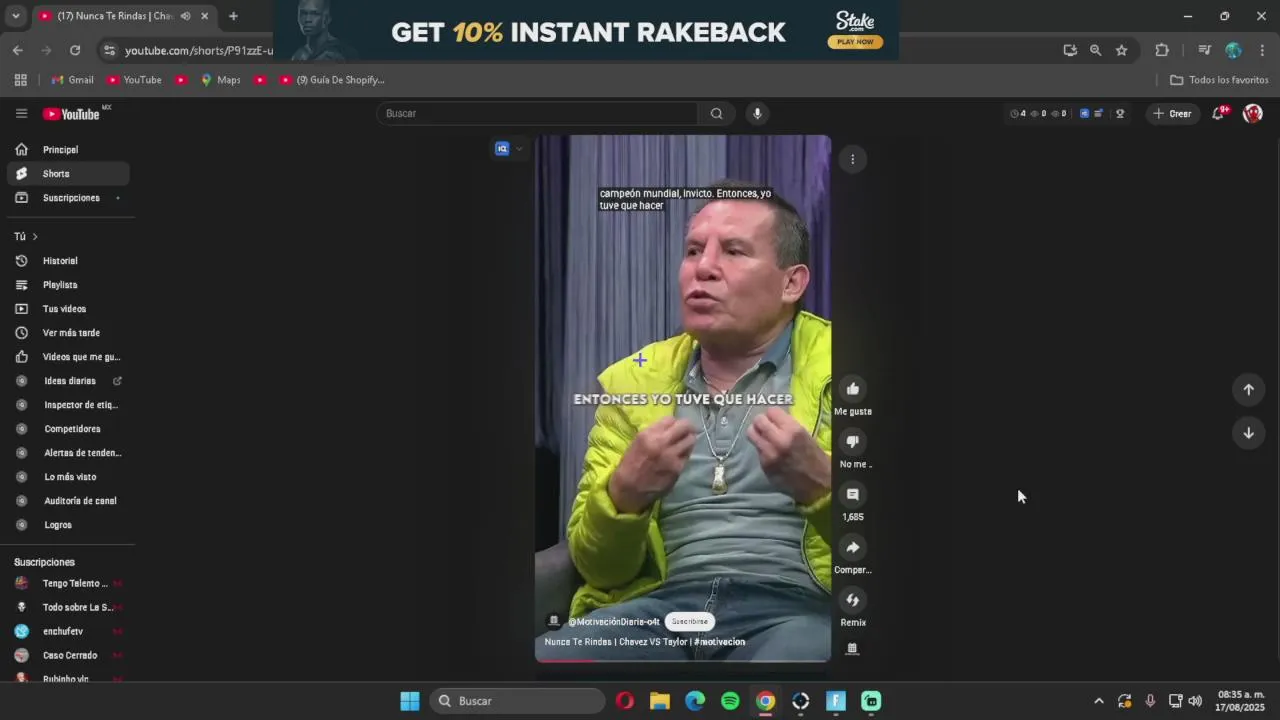
Task: Dislike the short with No me gusta
Action: pos(852,441)
